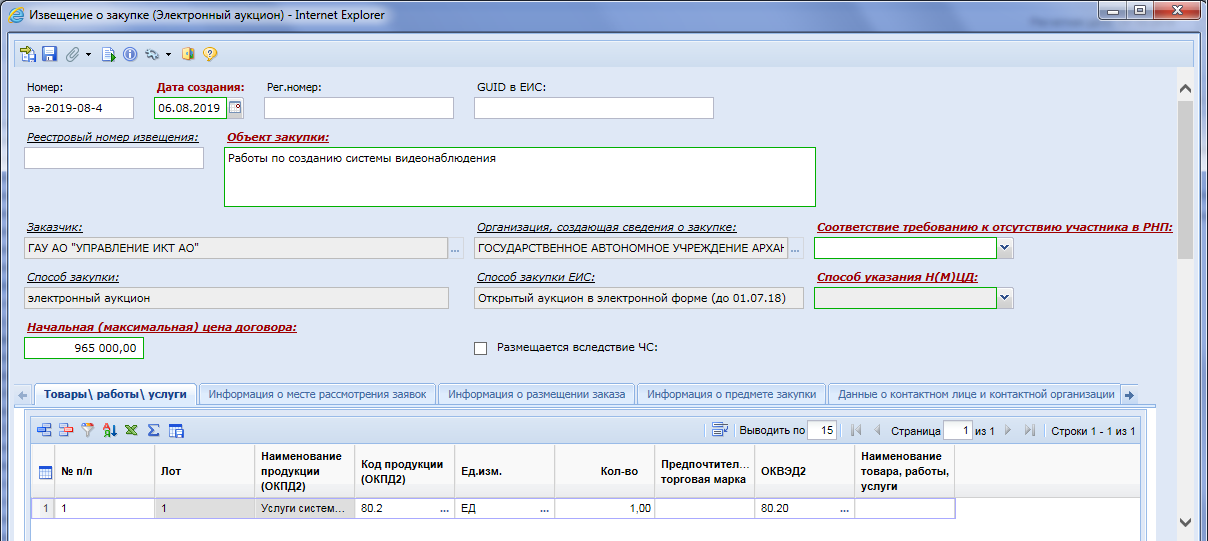Click the add row icon in grid toolbar
Viewport: 1208px width, 541px height.
44,431
